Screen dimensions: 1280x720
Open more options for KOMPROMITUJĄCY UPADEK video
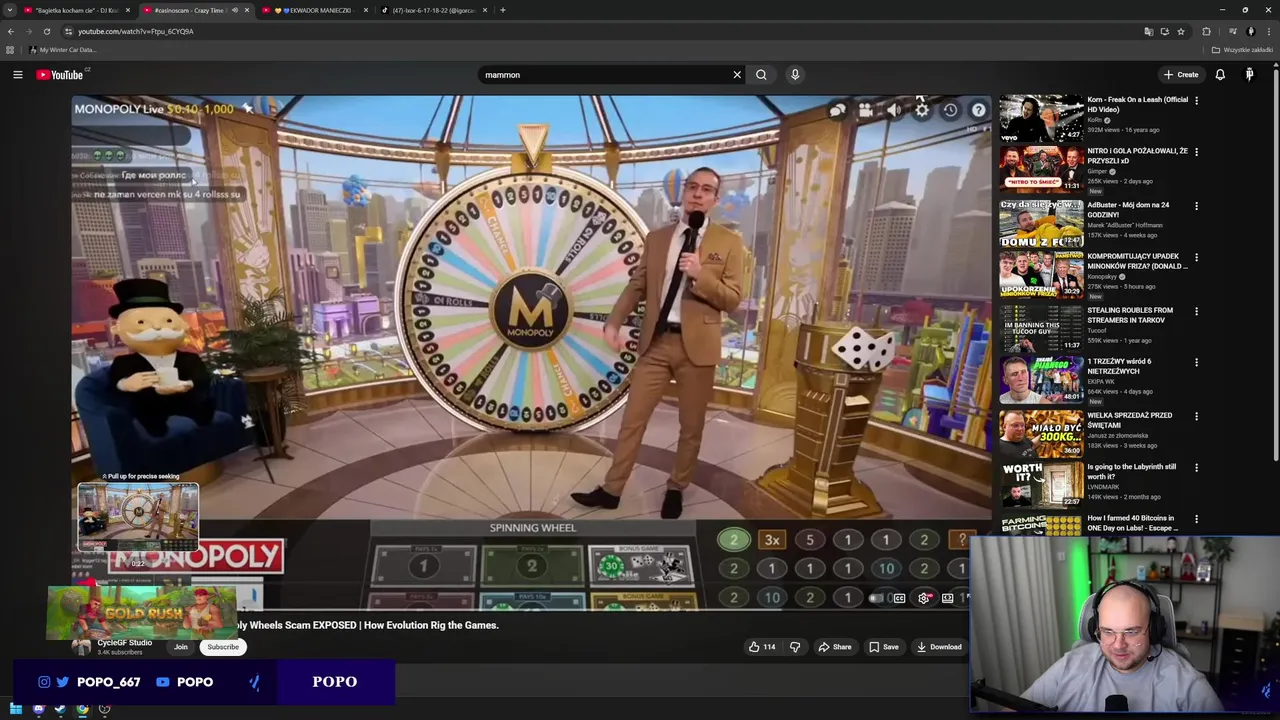1196,257
